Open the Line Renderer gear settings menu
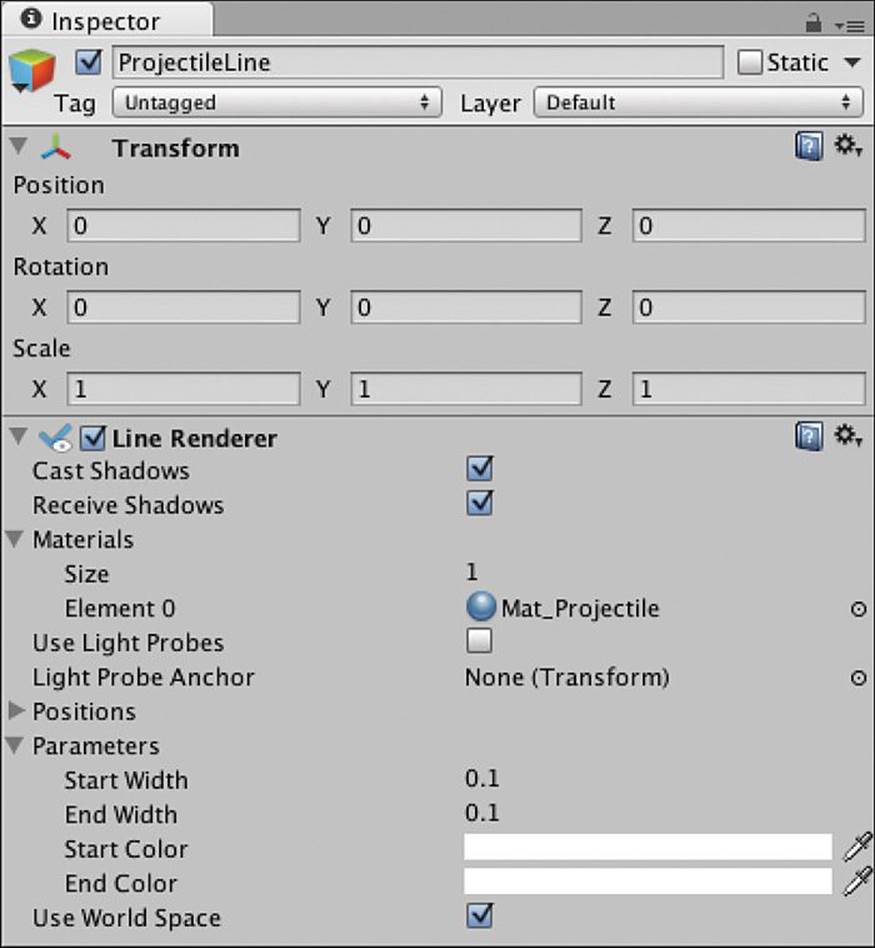Screen dimensions: 875x948 pyautogui.click(x=848, y=436)
